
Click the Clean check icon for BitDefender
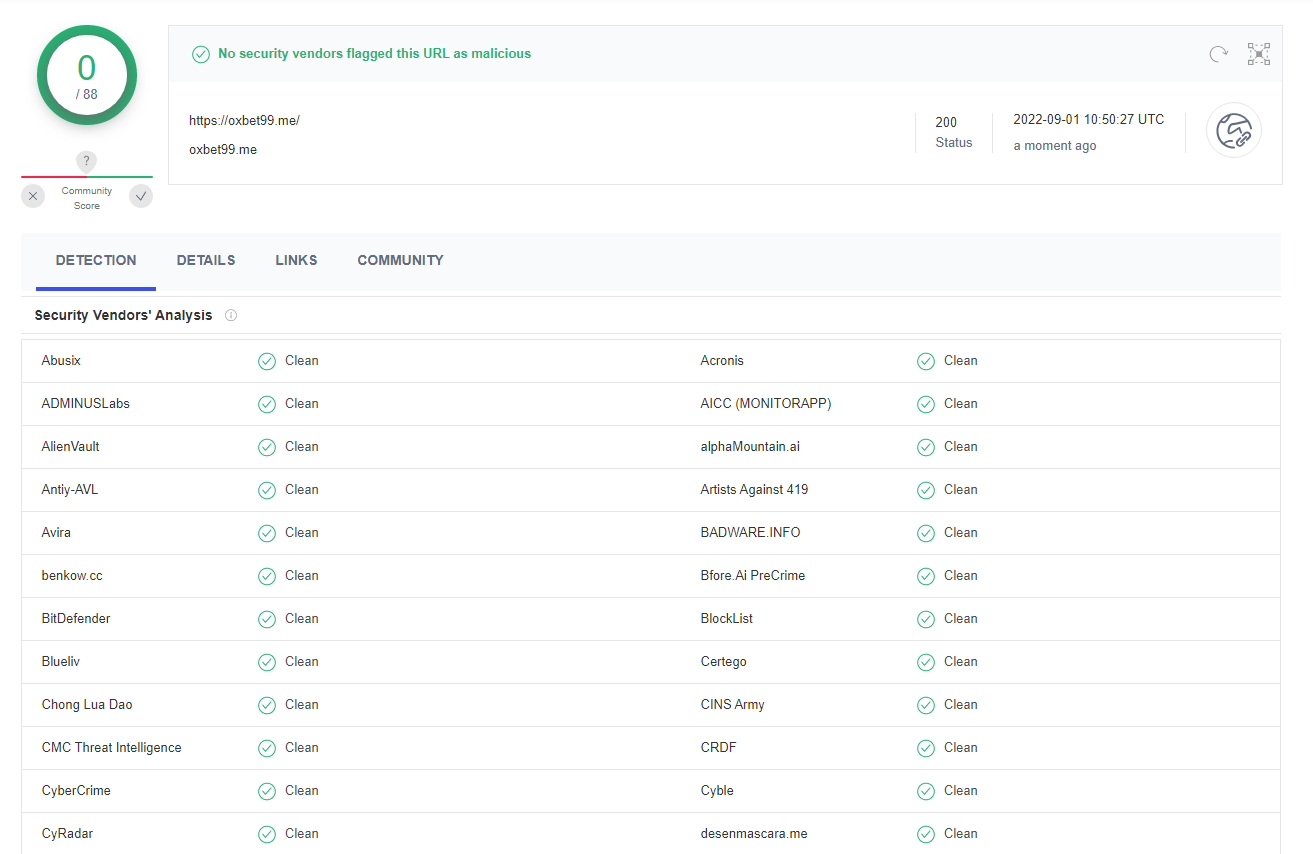pos(267,619)
